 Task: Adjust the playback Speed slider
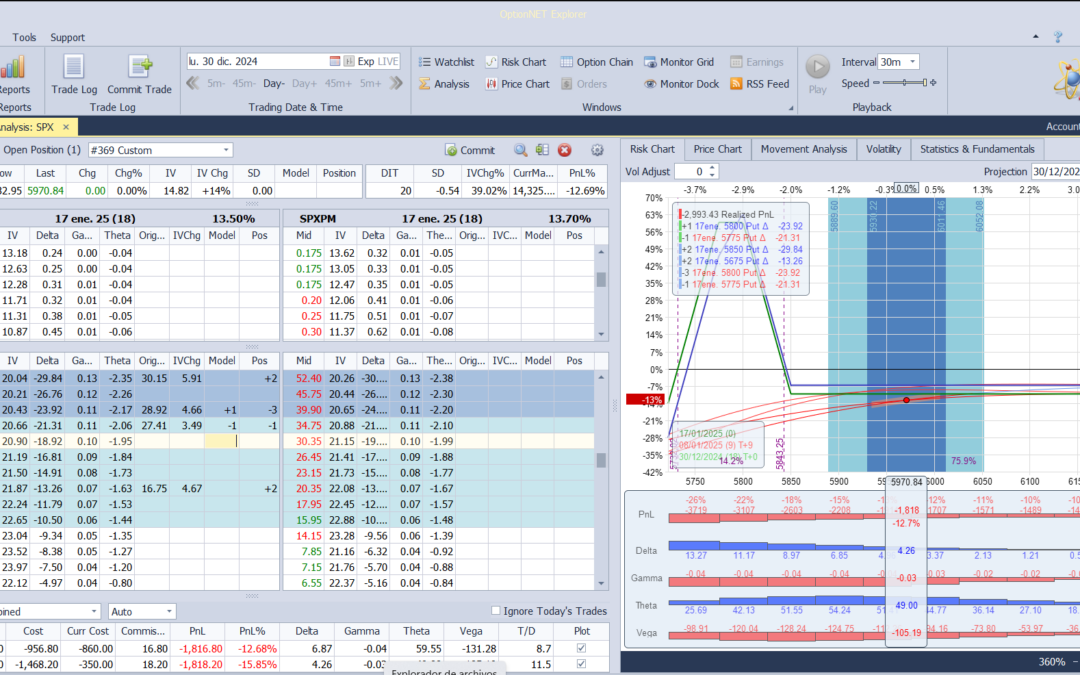click(x=904, y=84)
